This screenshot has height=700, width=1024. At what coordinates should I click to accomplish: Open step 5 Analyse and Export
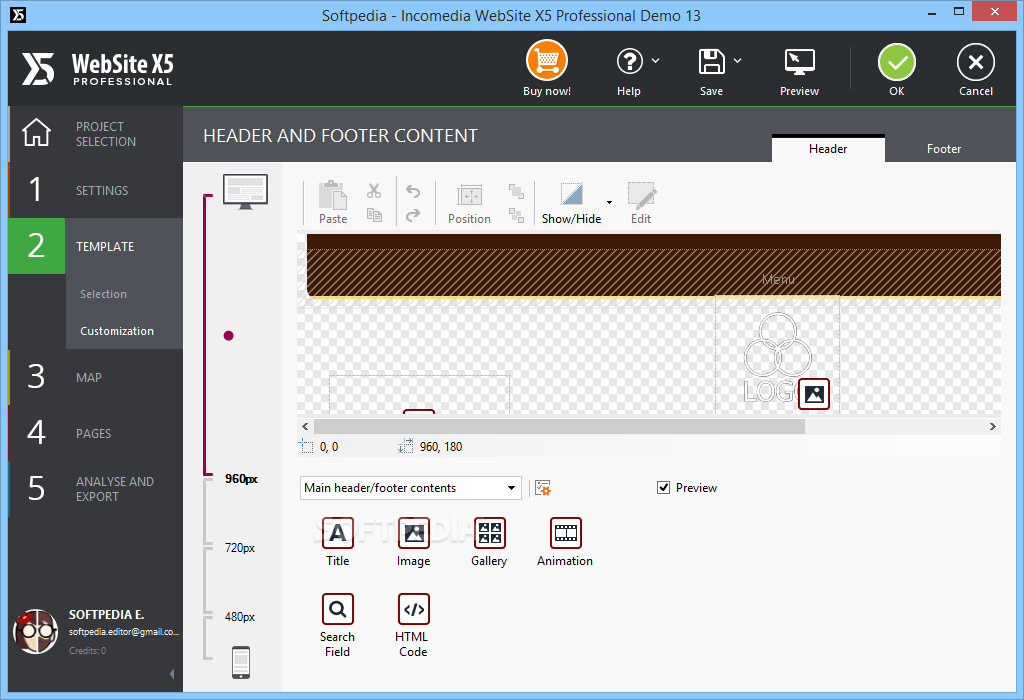click(x=95, y=488)
